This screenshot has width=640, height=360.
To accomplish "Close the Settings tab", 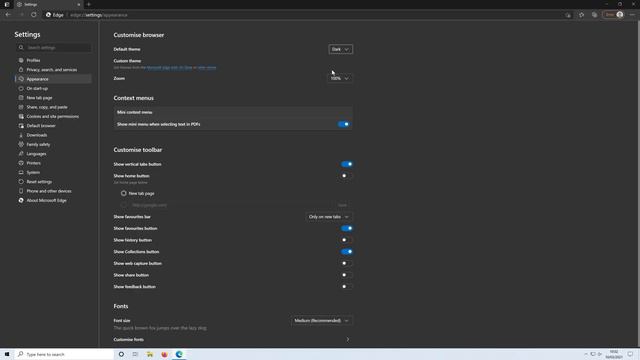I will tap(79, 4).
